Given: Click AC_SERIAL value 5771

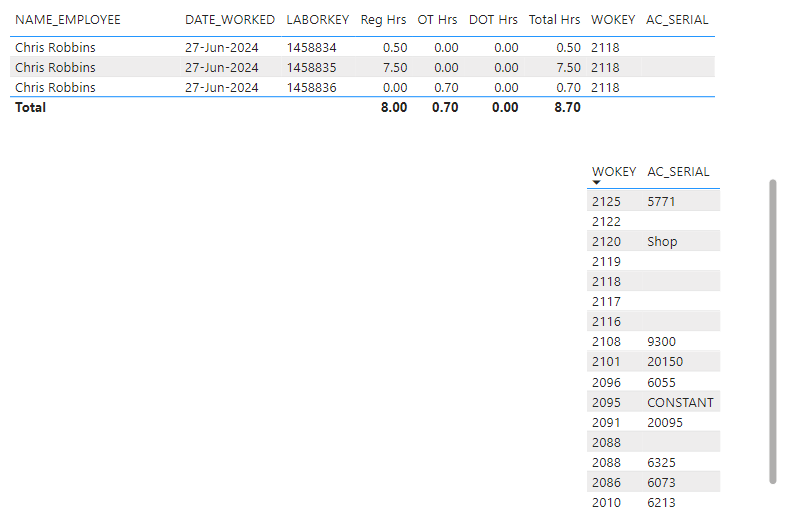Looking at the screenshot, I should (661, 201).
